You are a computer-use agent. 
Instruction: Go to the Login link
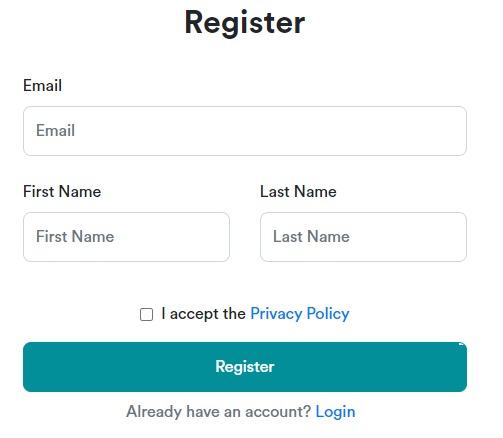coord(335,412)
